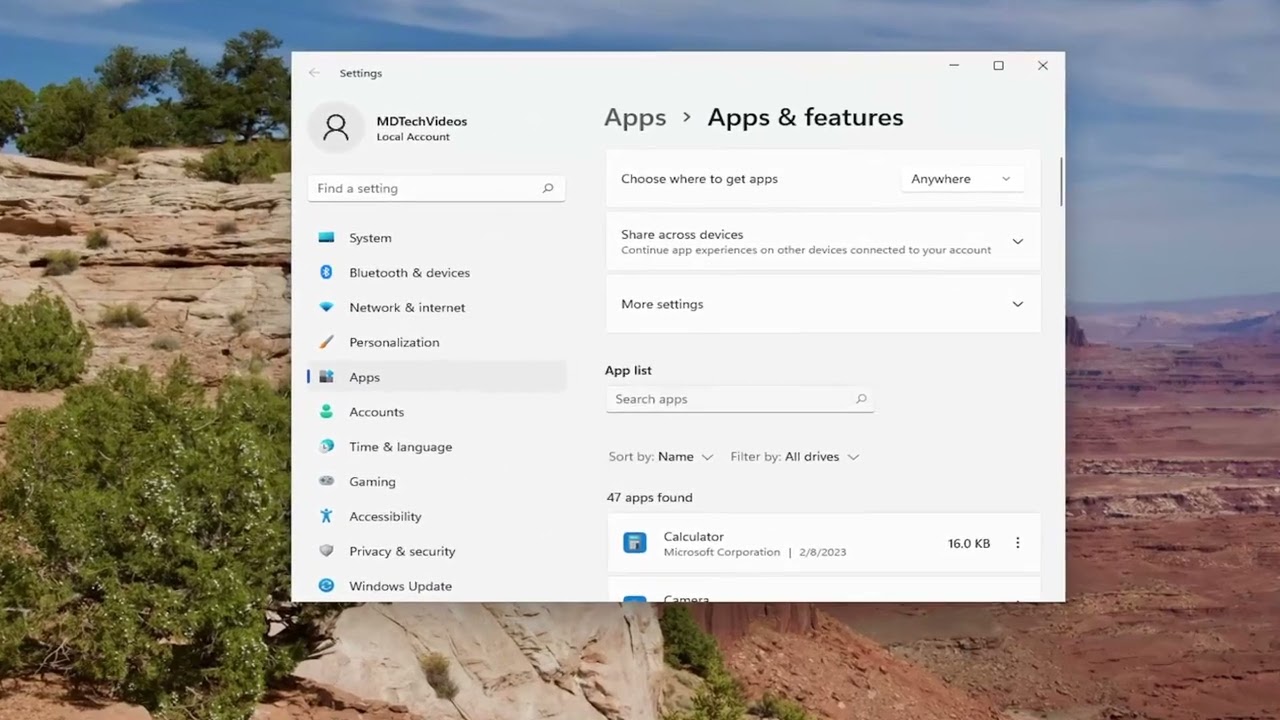Click the Personalization paintbrush icon

pyautogui.click(x=326, y=342)
